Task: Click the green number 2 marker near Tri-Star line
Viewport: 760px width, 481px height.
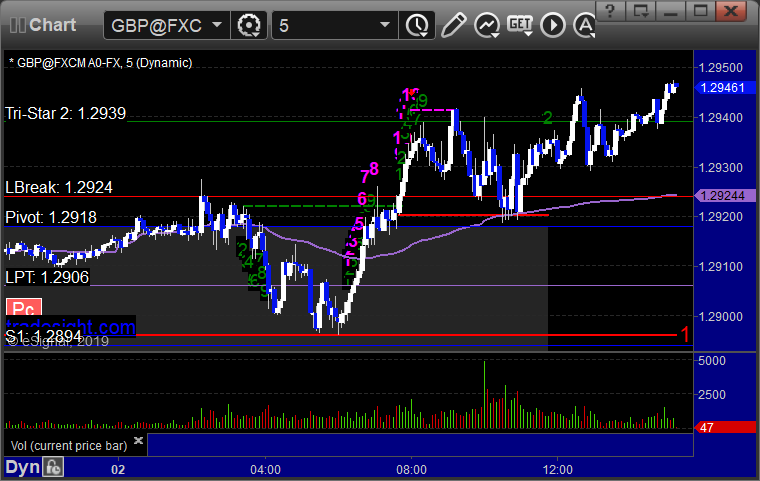Action: (x=548, y=118)
